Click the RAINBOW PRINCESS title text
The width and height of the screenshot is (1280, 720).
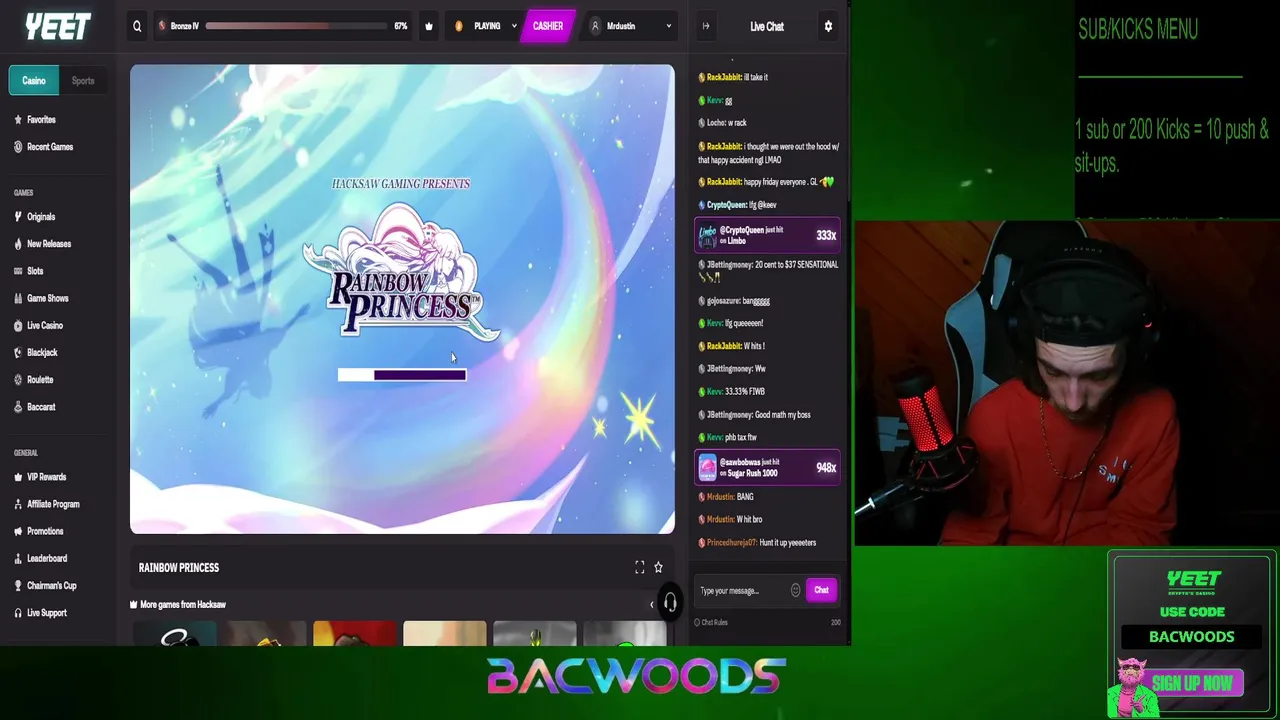[179, 568]
